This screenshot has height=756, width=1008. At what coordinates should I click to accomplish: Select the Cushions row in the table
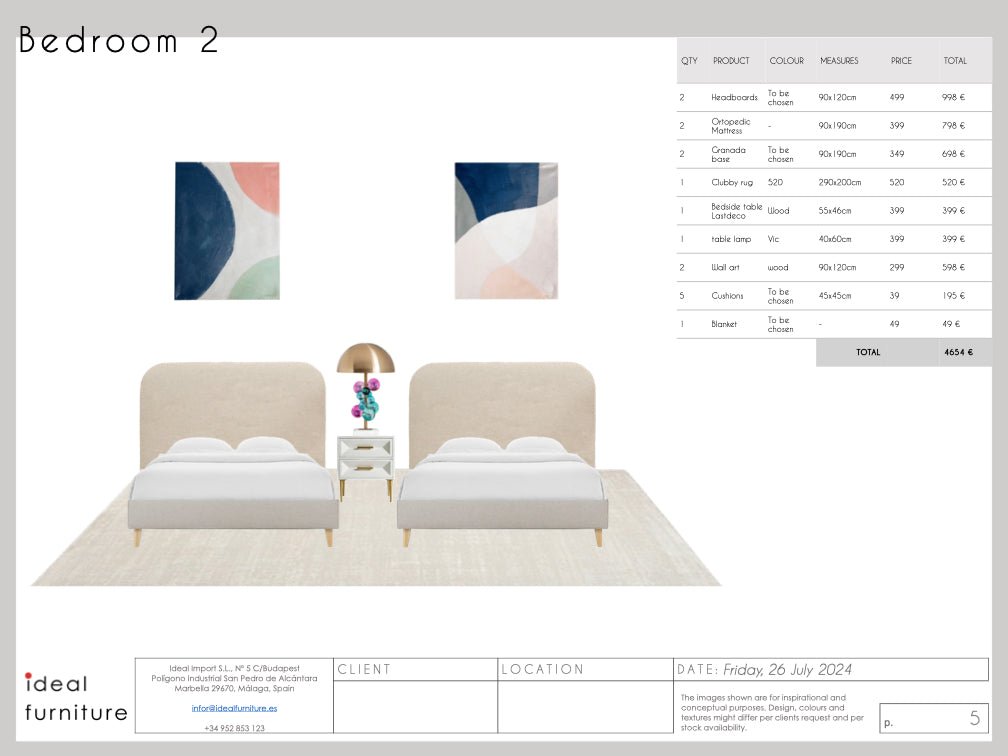point(834,296)
